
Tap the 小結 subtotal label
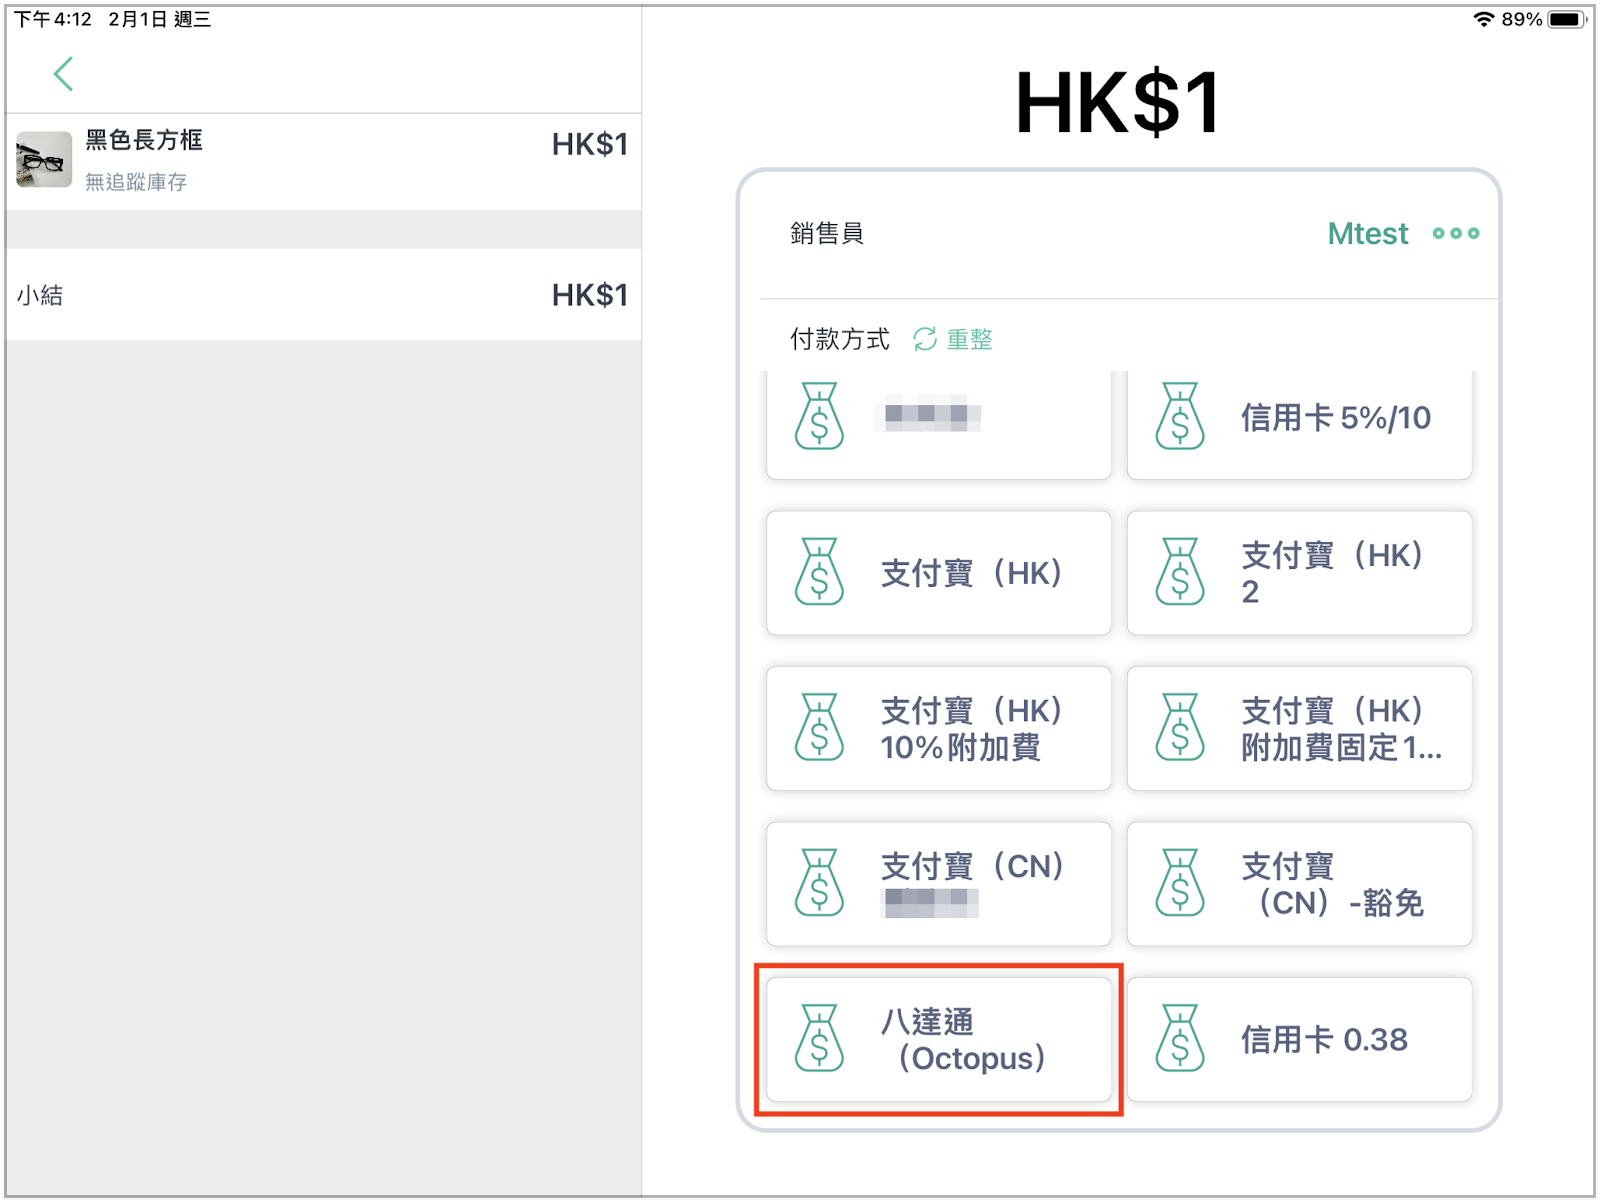coord(40,295)
